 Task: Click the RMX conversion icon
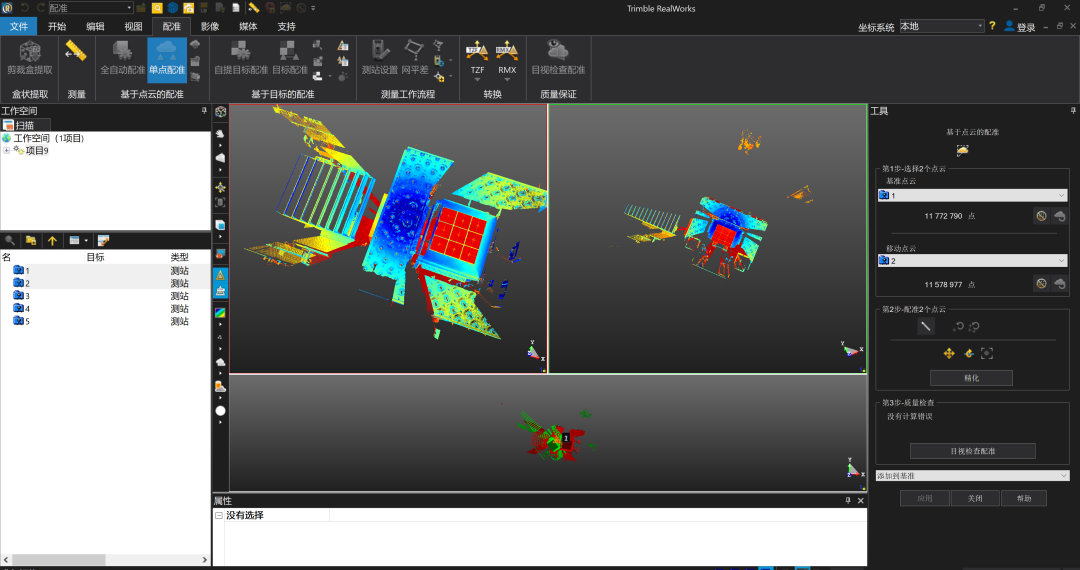(506, 52)
